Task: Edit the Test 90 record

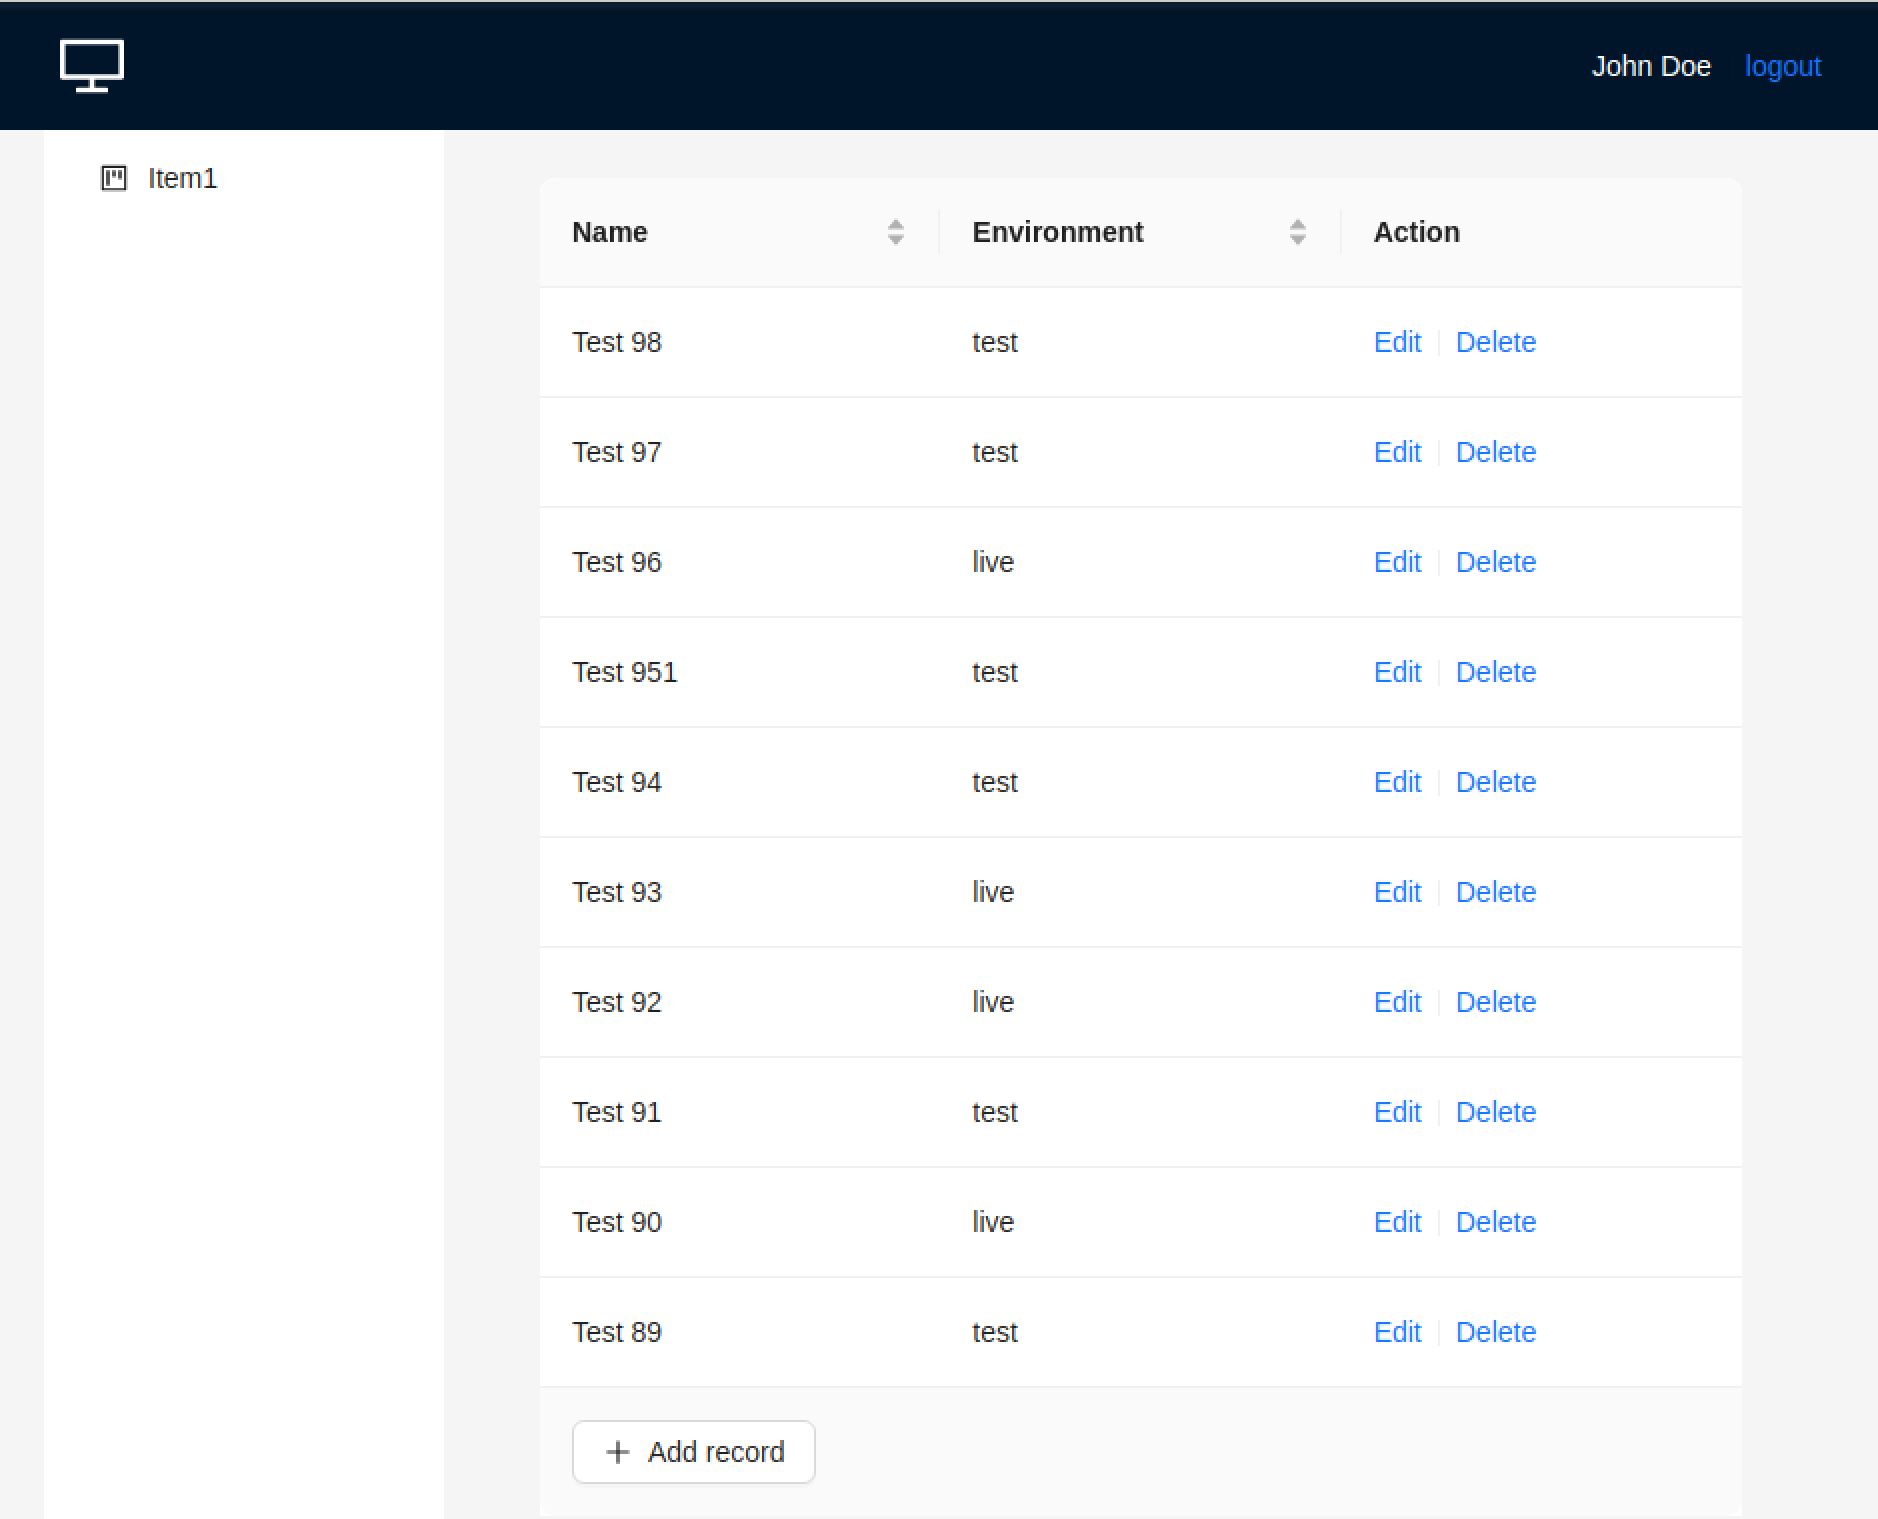Action: click(x=1397, y=1221)
